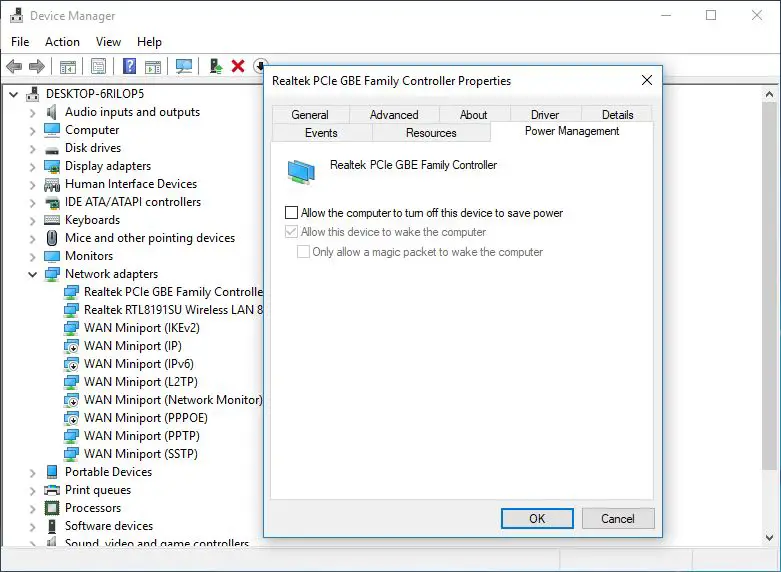Click the Properties sheet toolbar icon
This screenshot has height=572, width=781.
(x=99, y=66)
